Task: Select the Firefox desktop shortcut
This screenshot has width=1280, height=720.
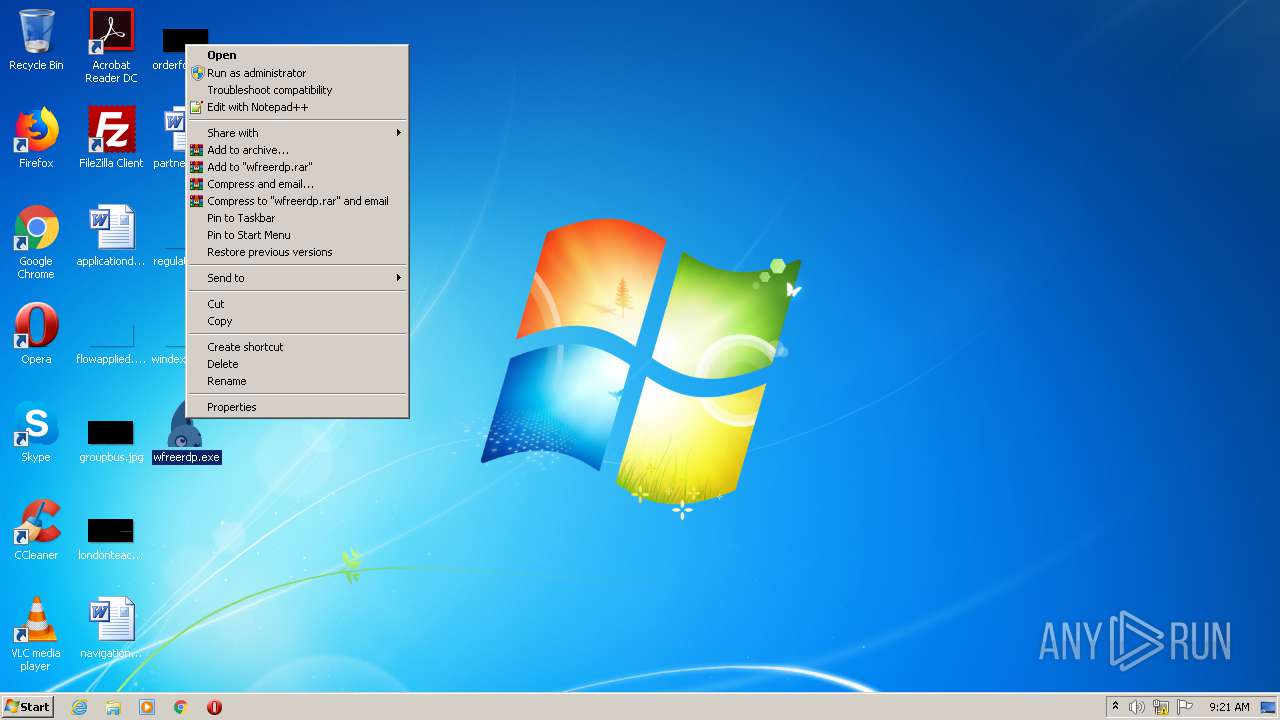Action: pyautogui.click(x=36, y=138)
